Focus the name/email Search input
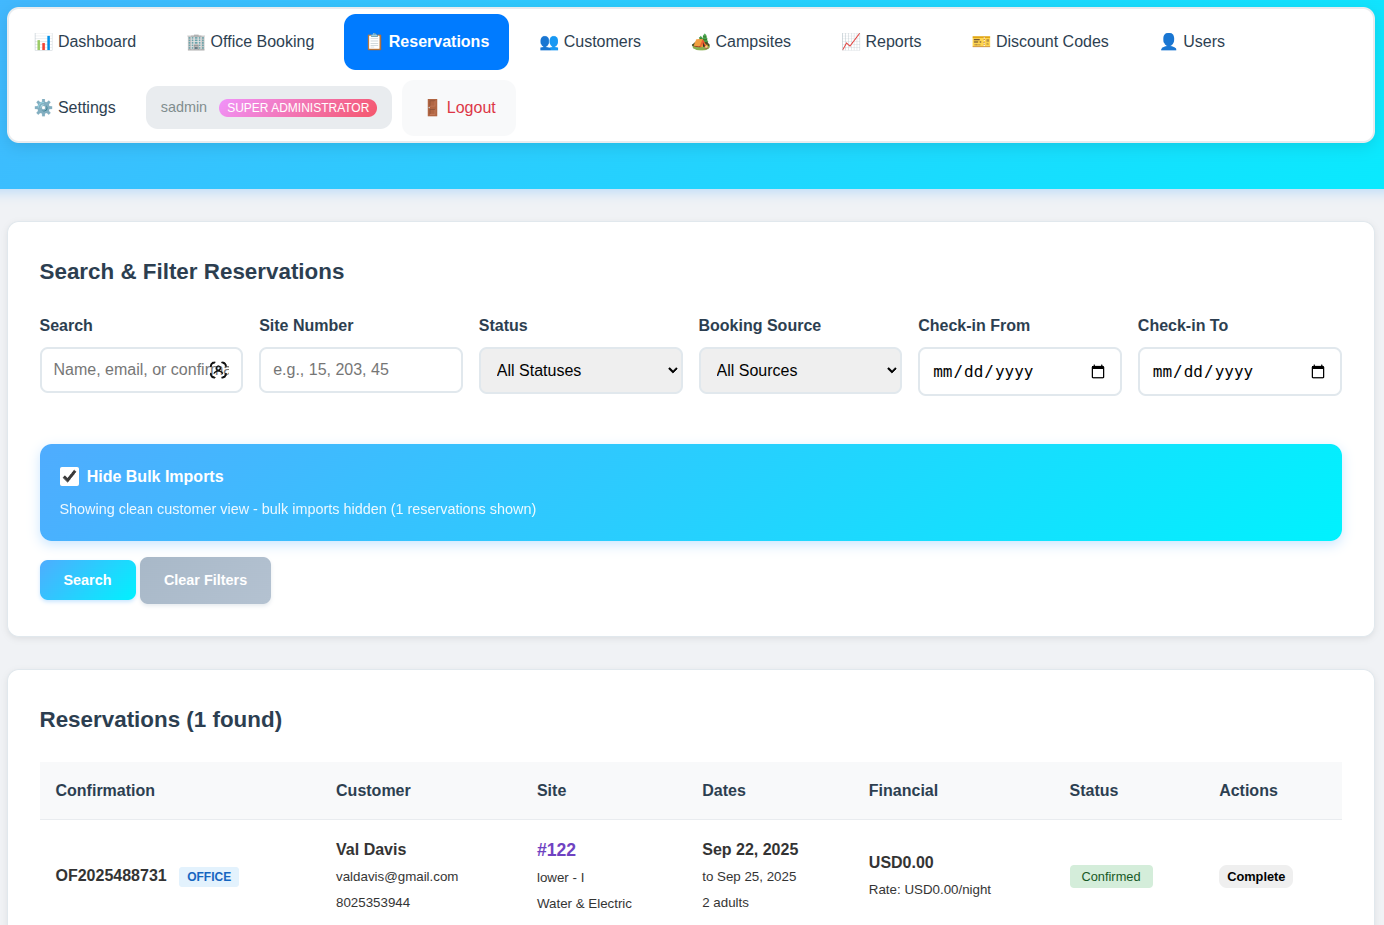This screenshot has height=925, width=1384. point(141,370)
